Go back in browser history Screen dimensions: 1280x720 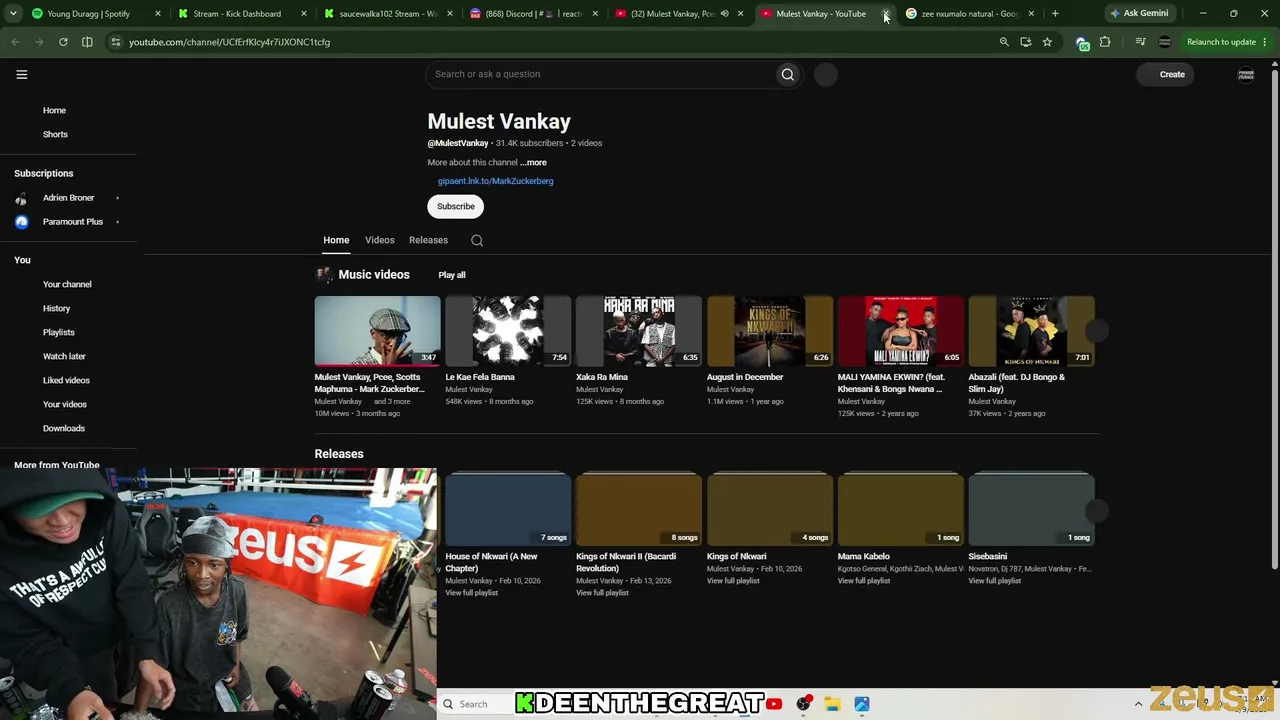(x=15, y=42)
